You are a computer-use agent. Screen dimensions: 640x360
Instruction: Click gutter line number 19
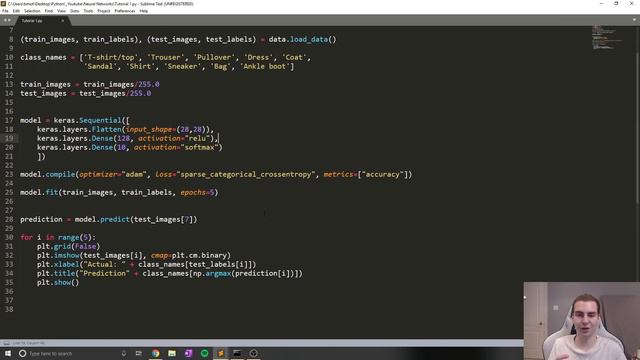(9, 138)
